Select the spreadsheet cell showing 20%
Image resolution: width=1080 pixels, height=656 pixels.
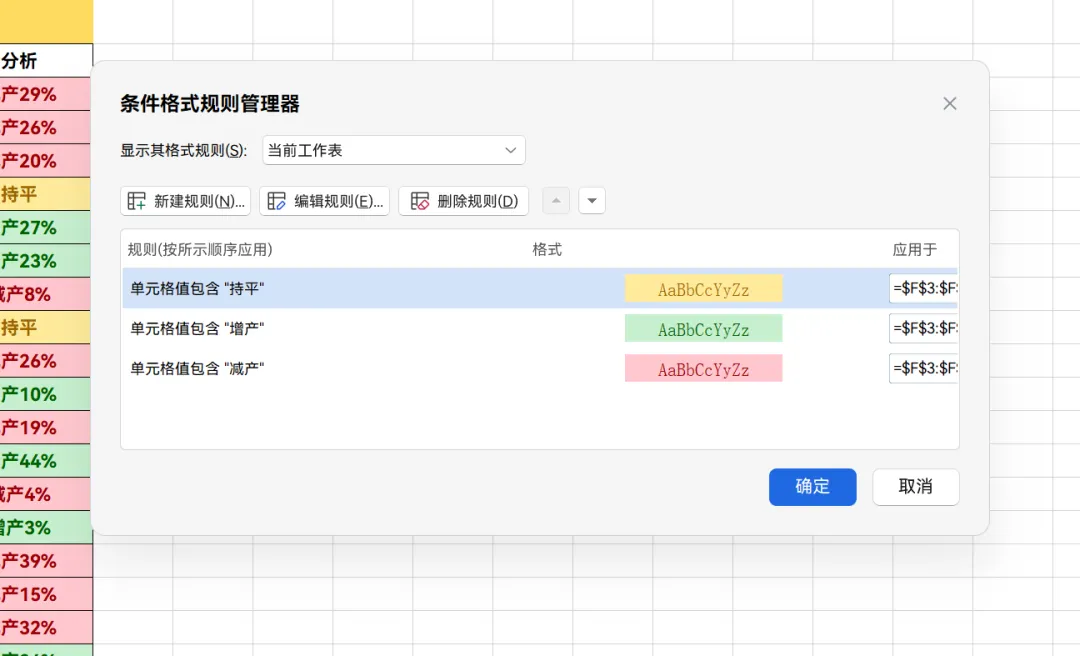click(x=45, y=161)
